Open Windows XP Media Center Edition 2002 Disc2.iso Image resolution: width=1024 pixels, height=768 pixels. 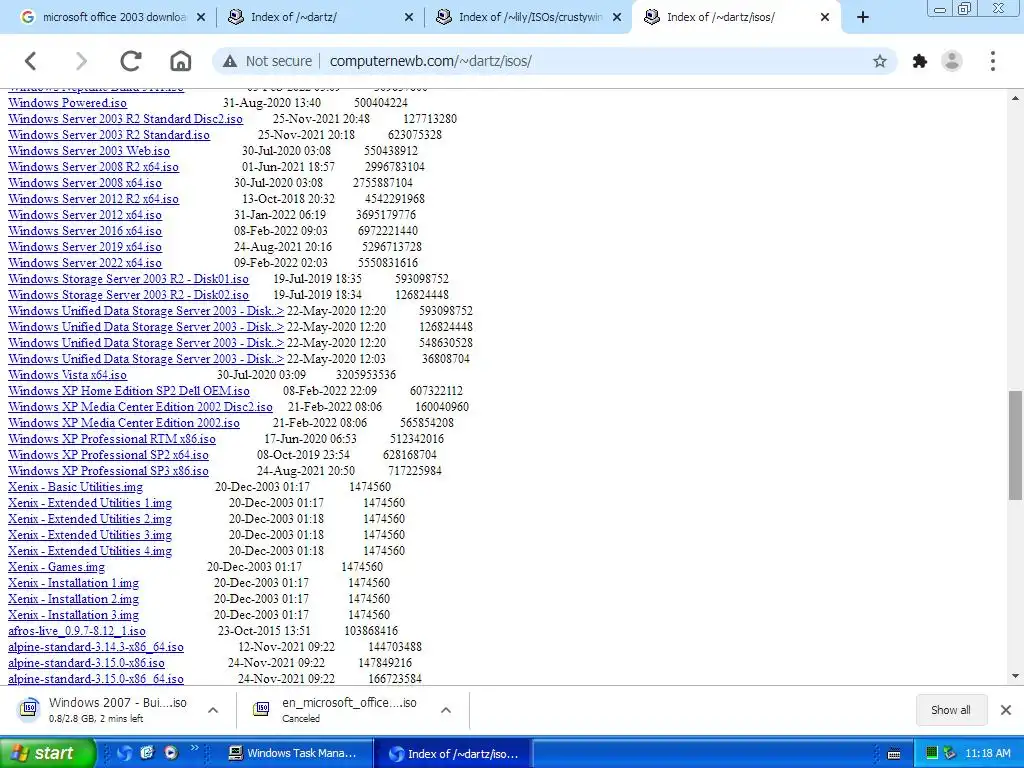coord(140,407)
